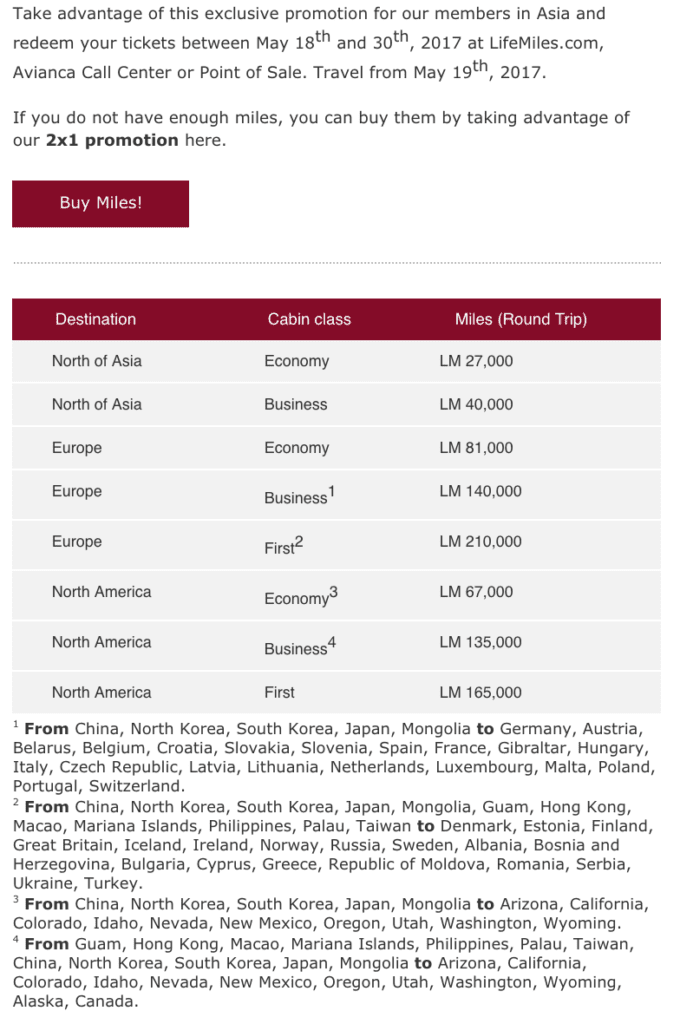Click the LM 67,000 miles value
Screen dimensions: 680x1024
(x=476, y=592)
